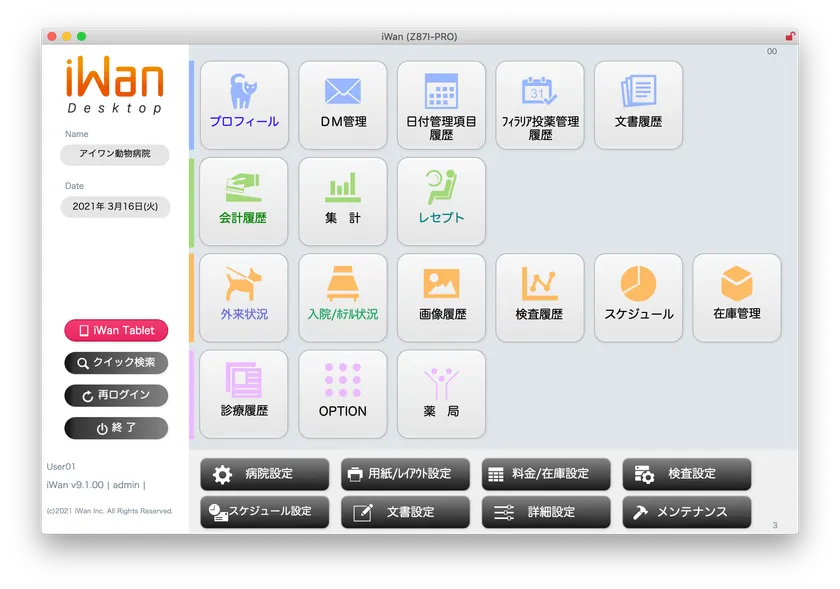
Task: Open 検査履歴 line graph tile
Action: [x=540, y=298]
